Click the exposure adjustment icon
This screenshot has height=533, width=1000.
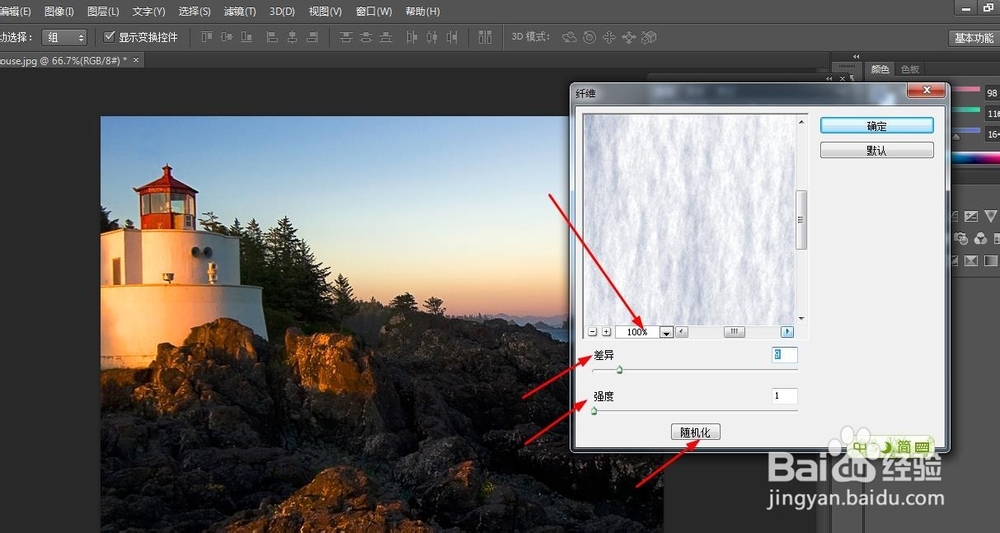(971, 217)
